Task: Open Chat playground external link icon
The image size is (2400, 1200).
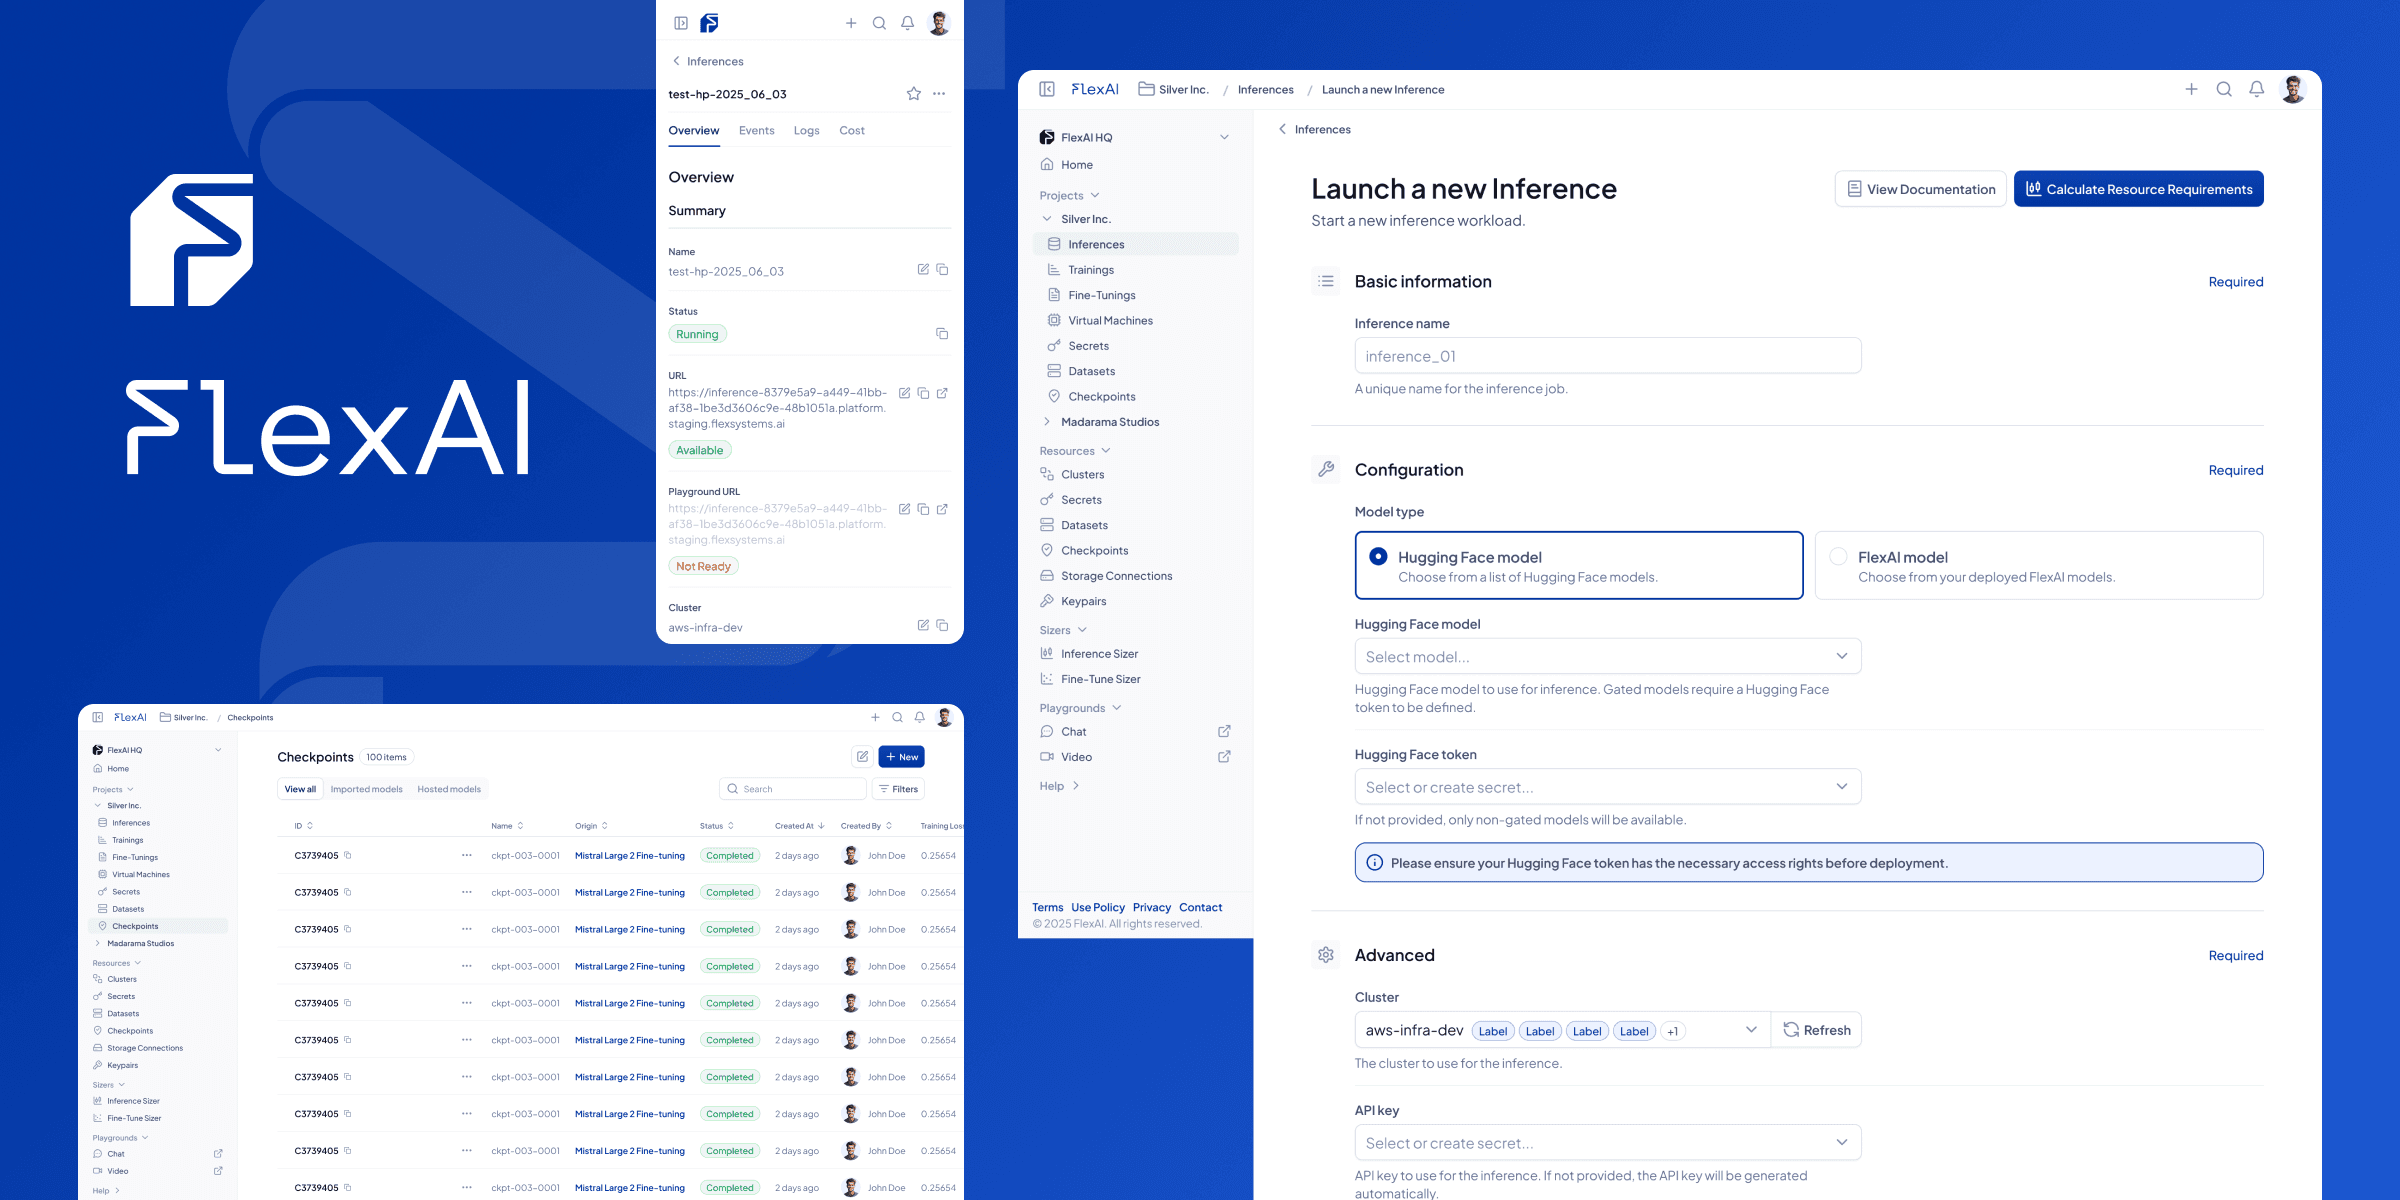Action: (1224, 731)
